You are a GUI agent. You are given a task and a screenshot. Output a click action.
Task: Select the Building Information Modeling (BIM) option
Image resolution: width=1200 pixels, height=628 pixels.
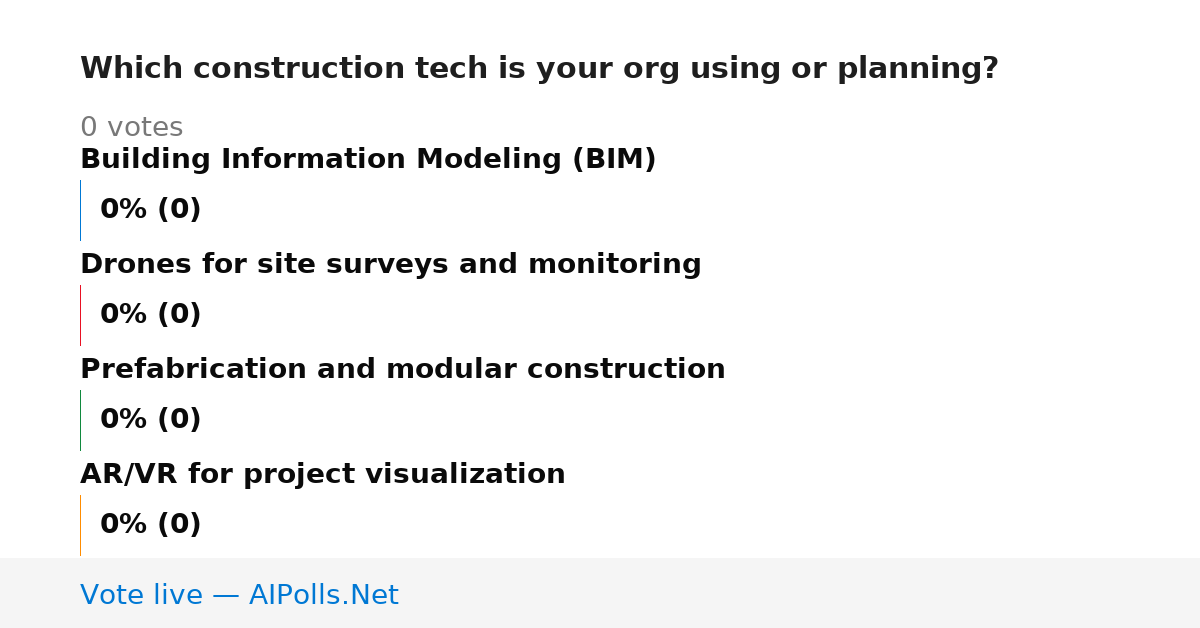(368, 160)
